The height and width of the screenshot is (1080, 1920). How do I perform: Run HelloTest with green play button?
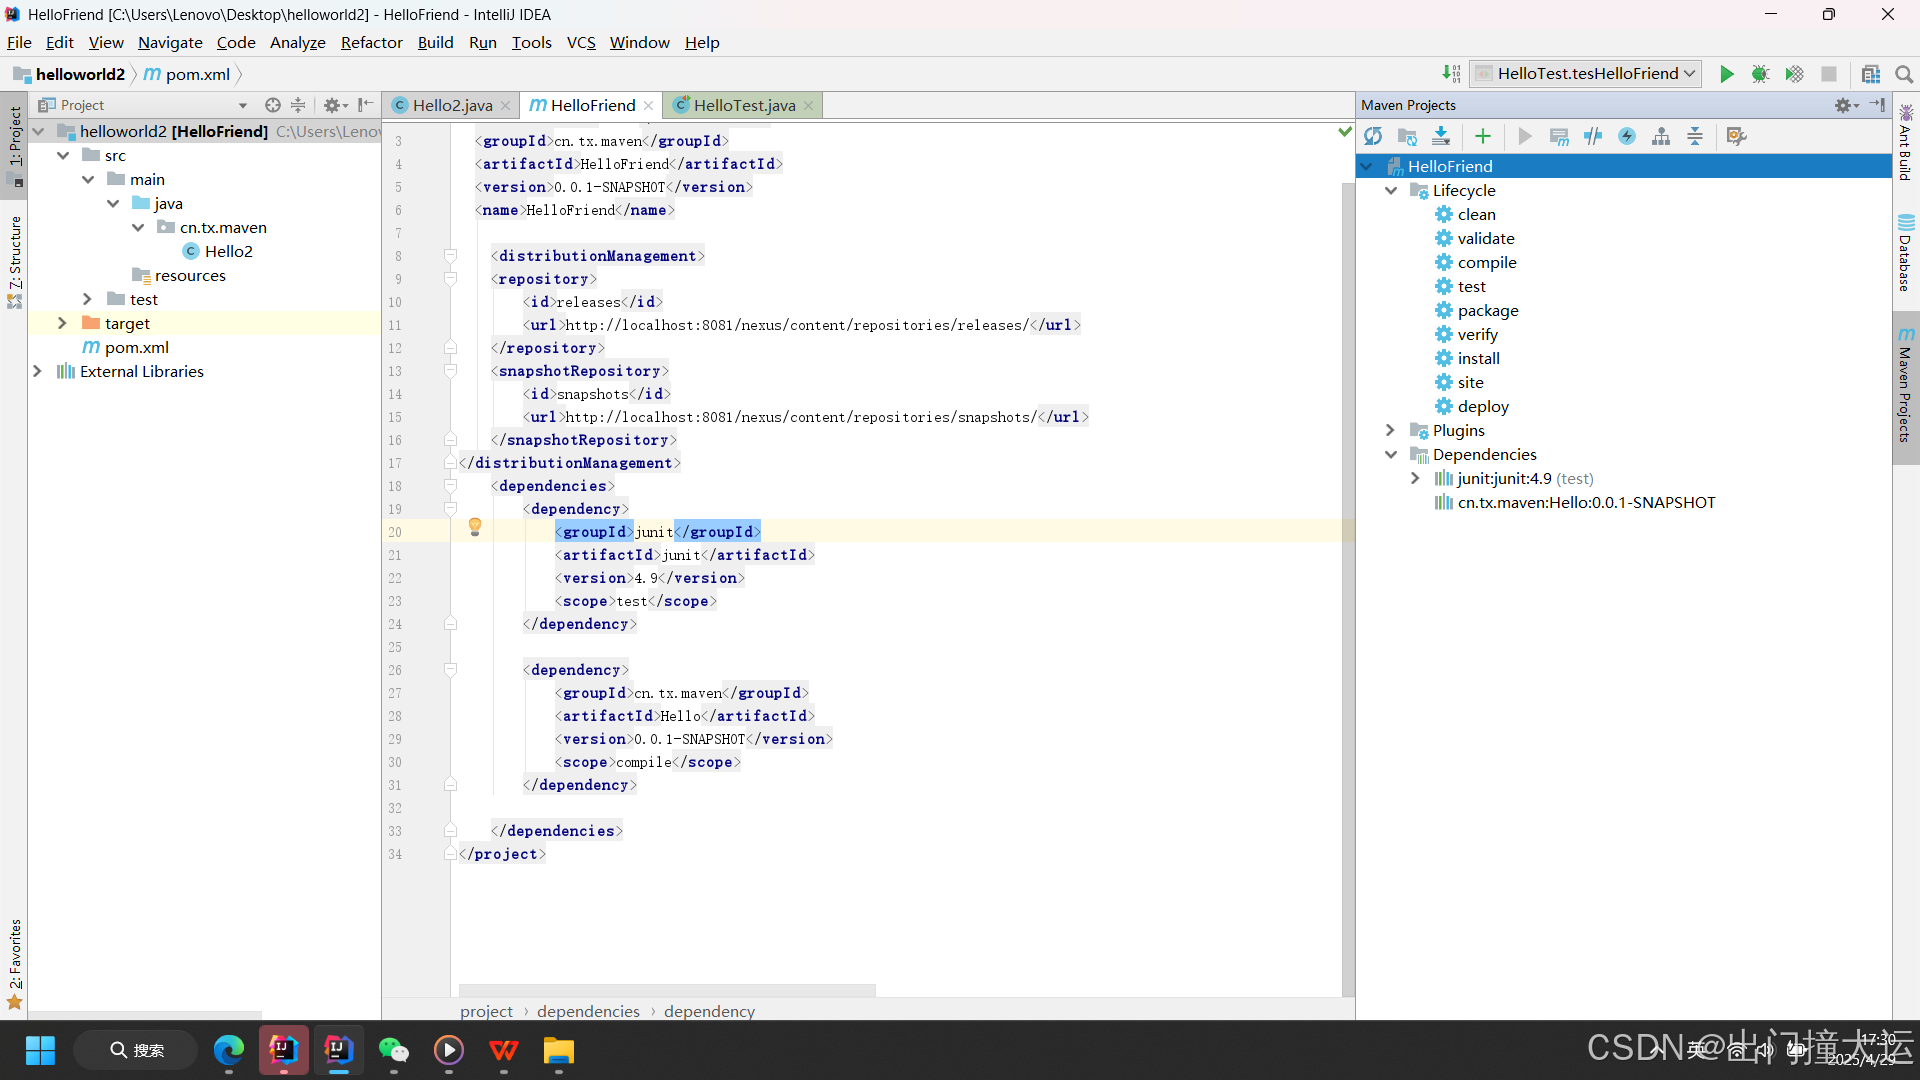[1727, 74]
